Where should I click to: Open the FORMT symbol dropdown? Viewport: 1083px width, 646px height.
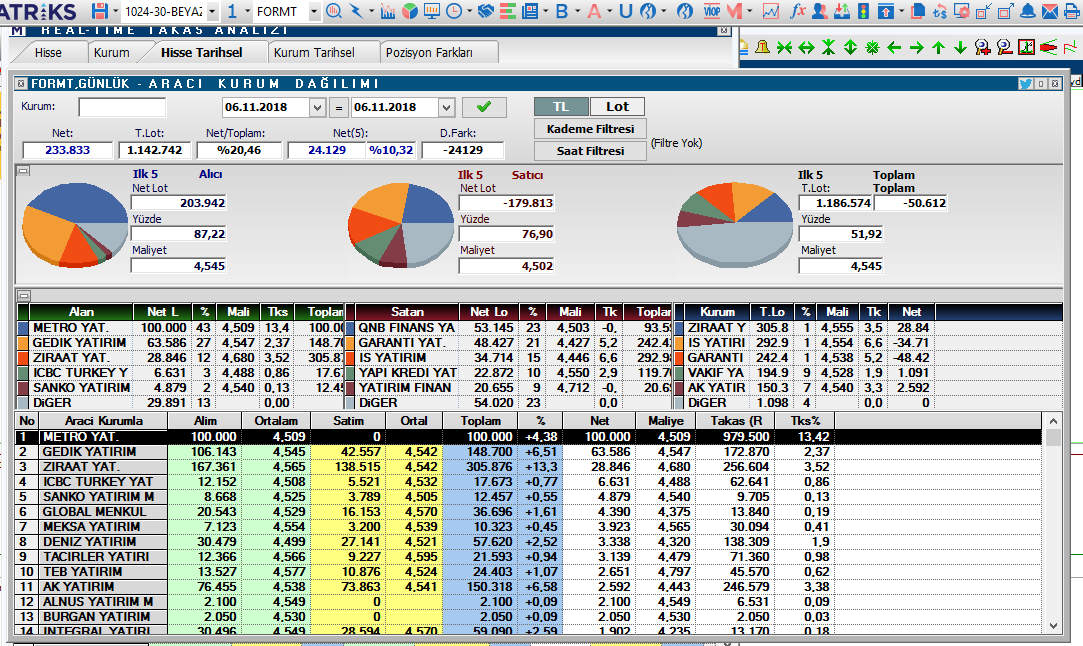point(314,12)
